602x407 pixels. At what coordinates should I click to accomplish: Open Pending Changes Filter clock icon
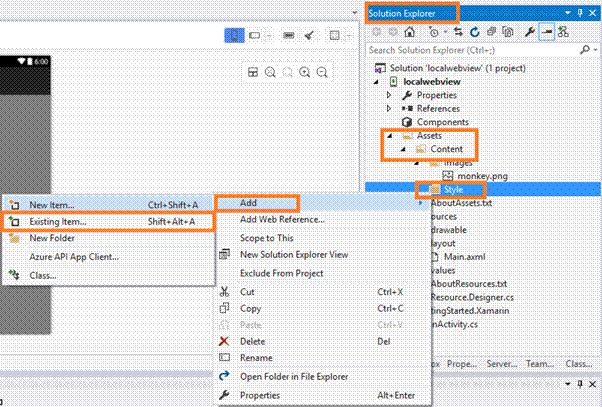tap(434, 32)
